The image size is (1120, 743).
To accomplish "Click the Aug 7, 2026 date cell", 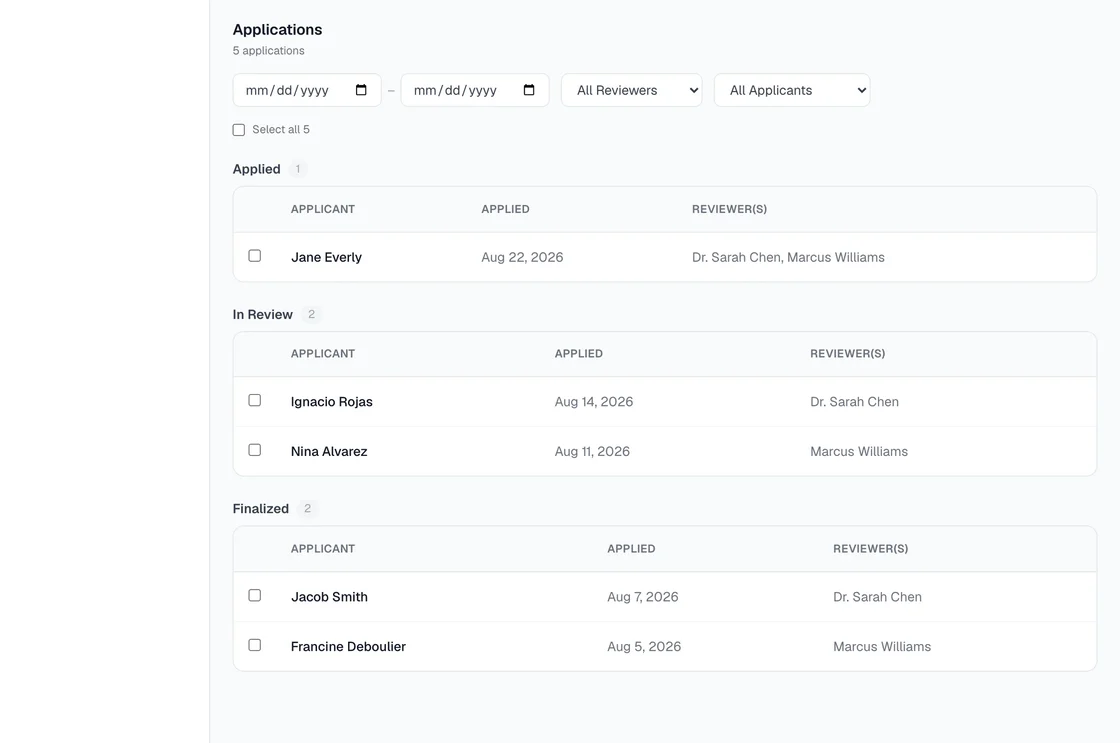I will coord(643,597).
